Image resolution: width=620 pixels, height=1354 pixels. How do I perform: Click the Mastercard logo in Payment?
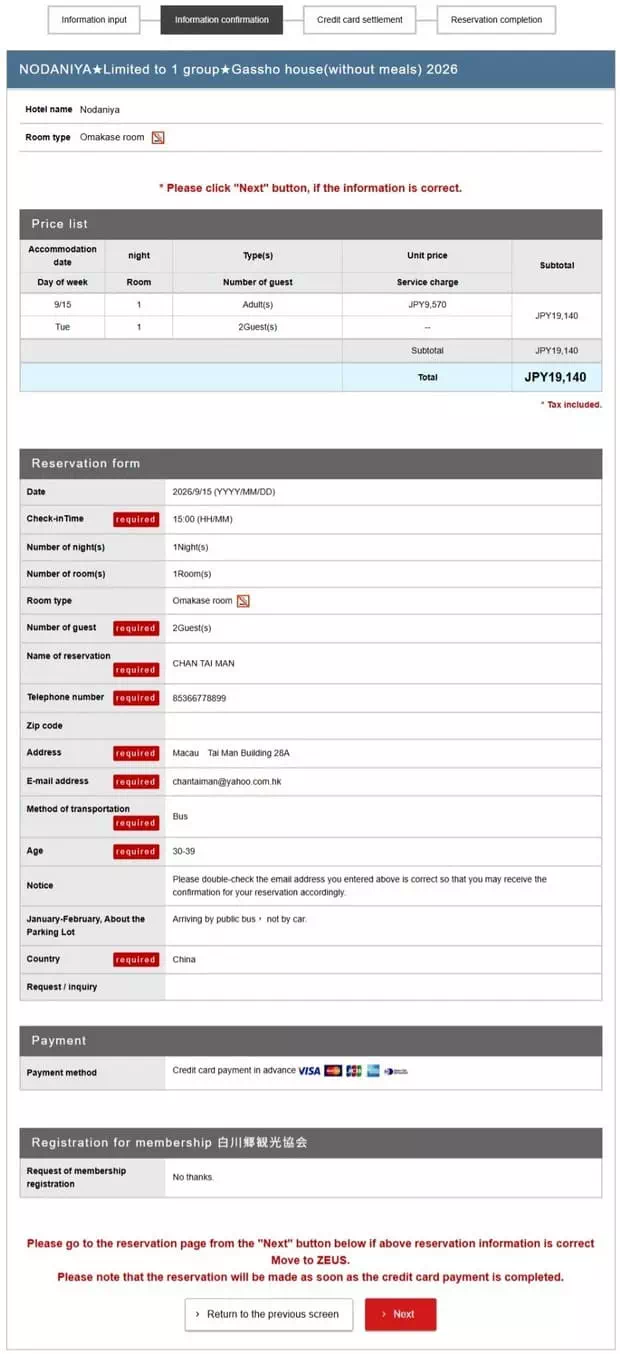tap(333, 1071)
